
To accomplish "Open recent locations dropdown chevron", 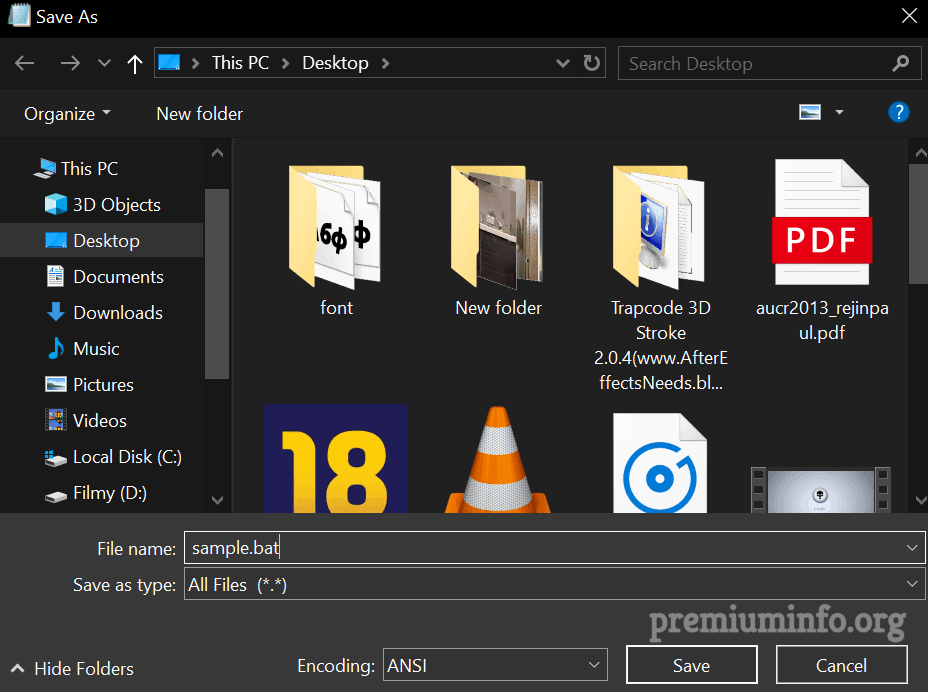I will coord(104,63).
